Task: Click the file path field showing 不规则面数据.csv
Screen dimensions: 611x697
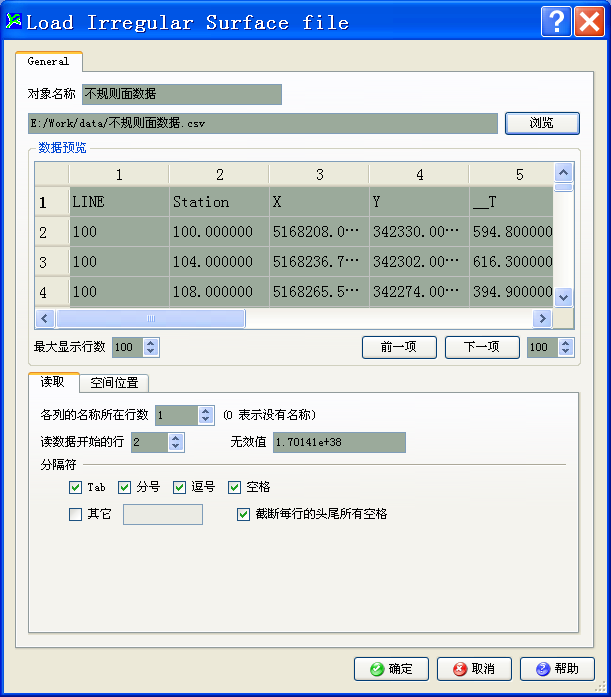Action: tap(263, 123)
